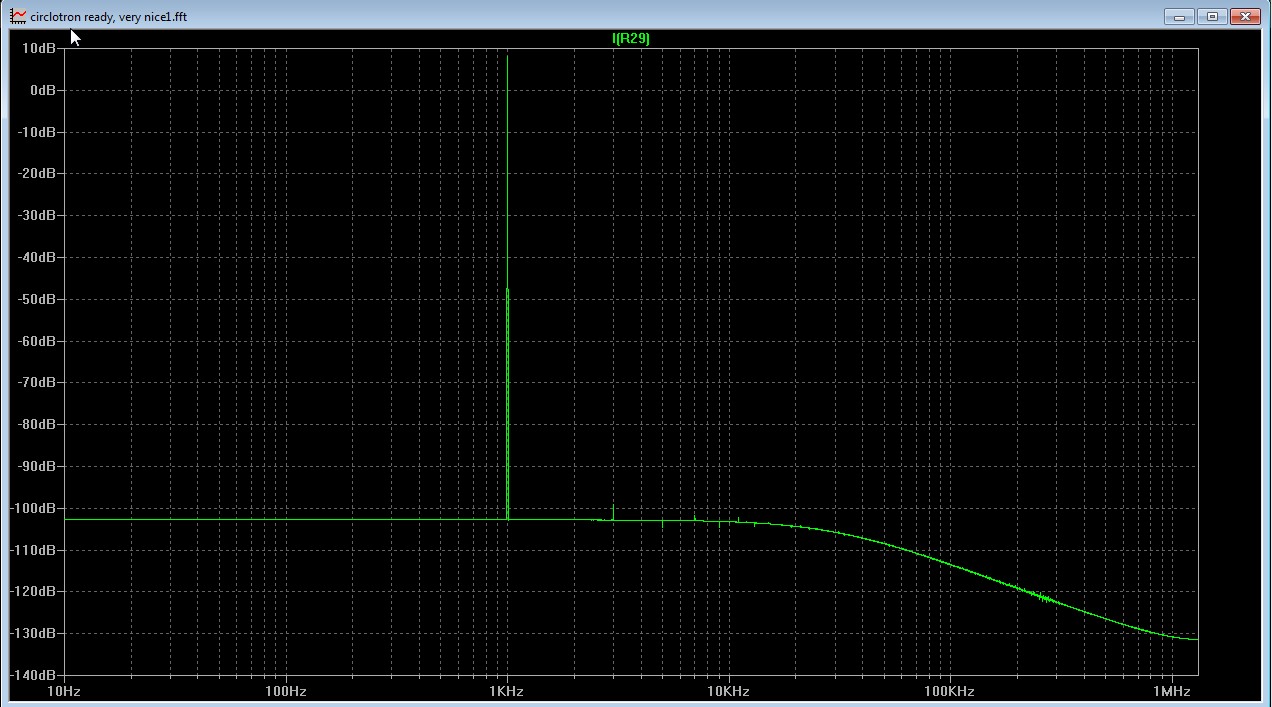Click the 100Hz frequency axis label
This screenshot has height=707, width=1272.
tap(285, 692)
